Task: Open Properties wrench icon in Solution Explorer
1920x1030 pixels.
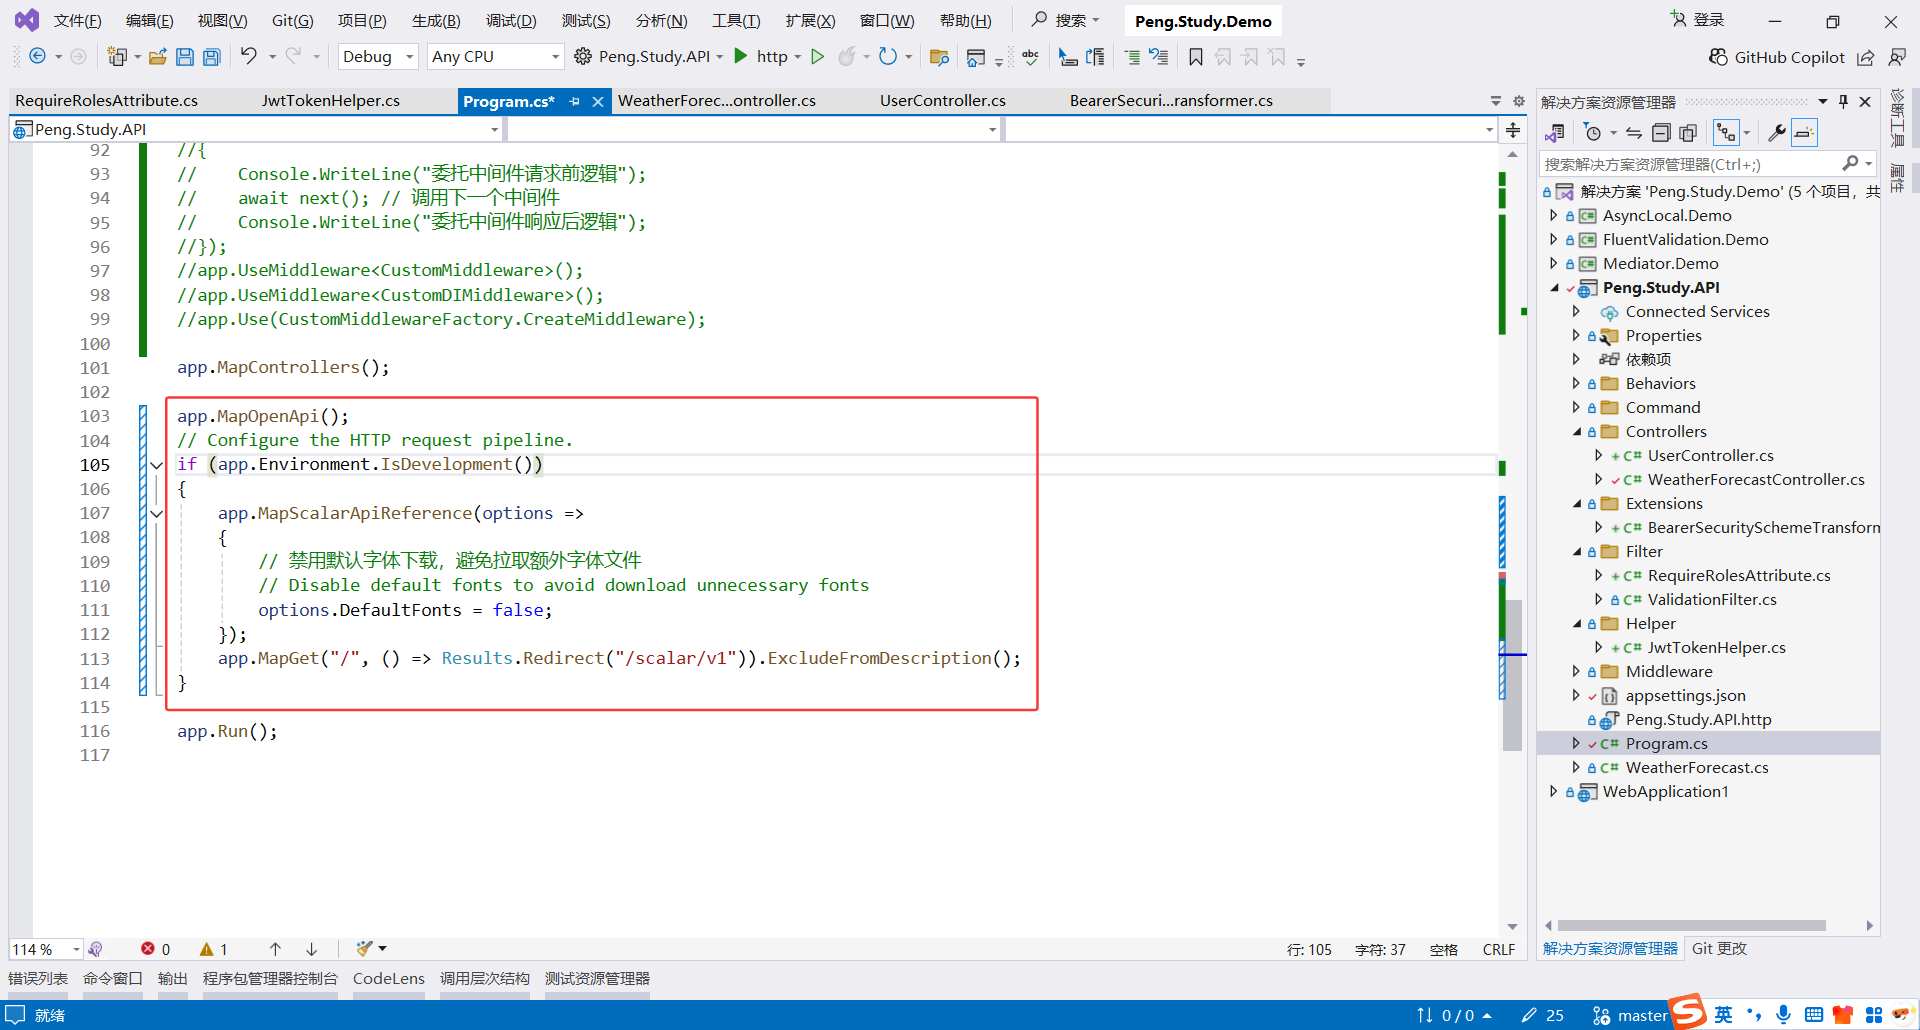Action: pyautogui.click(x=1777, y=133)
